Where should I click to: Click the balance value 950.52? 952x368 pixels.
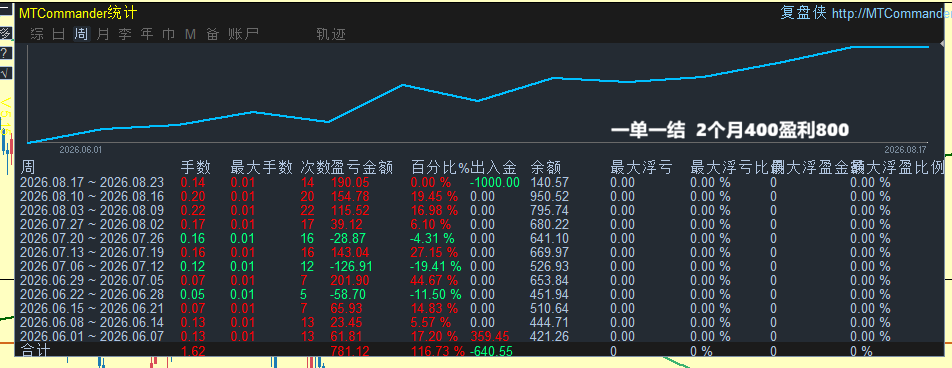(549, 196)
